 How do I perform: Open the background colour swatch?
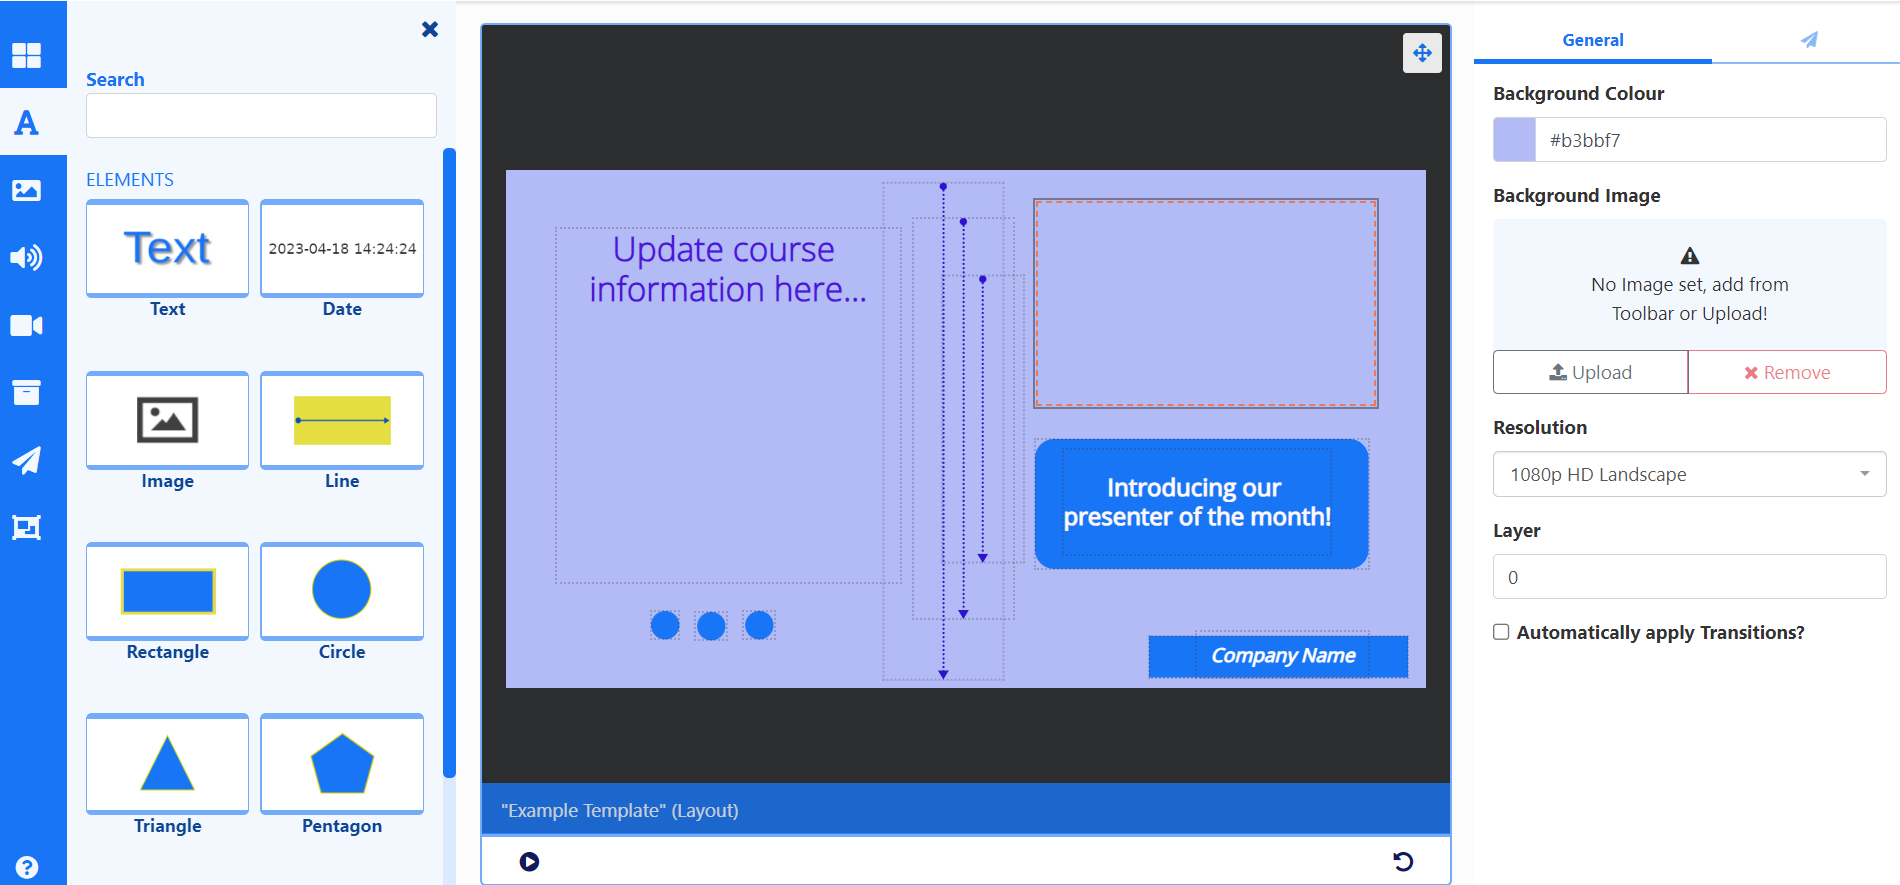[1514, 140]
